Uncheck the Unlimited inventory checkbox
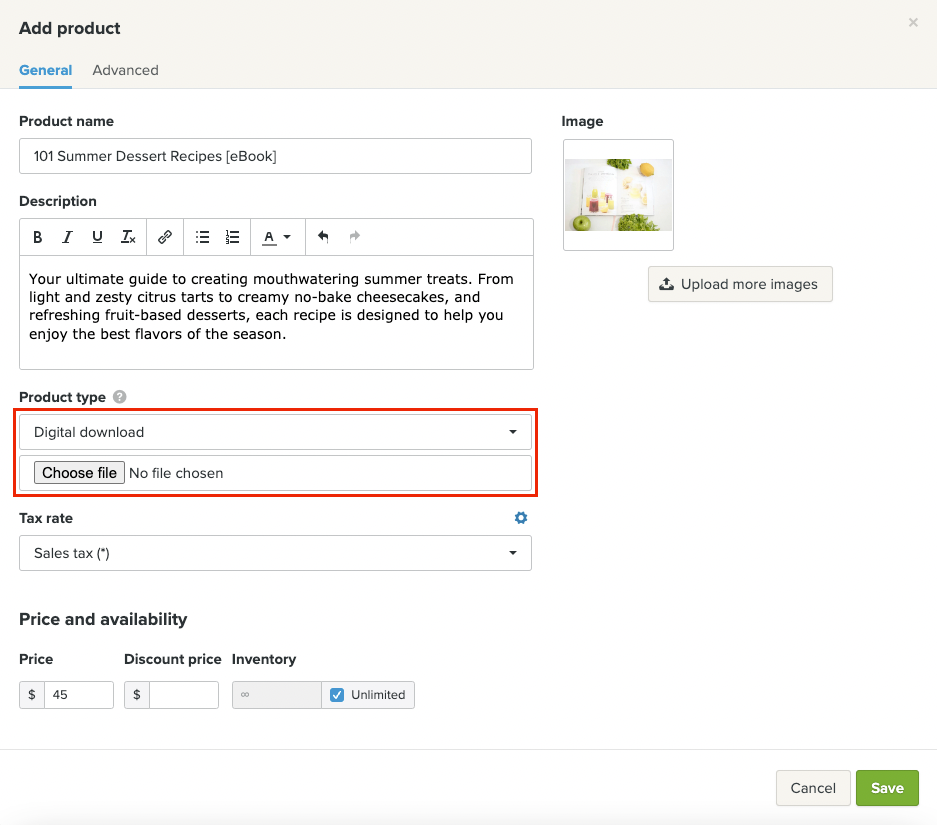This screenshot has width=937, height=825. (337, 695)
